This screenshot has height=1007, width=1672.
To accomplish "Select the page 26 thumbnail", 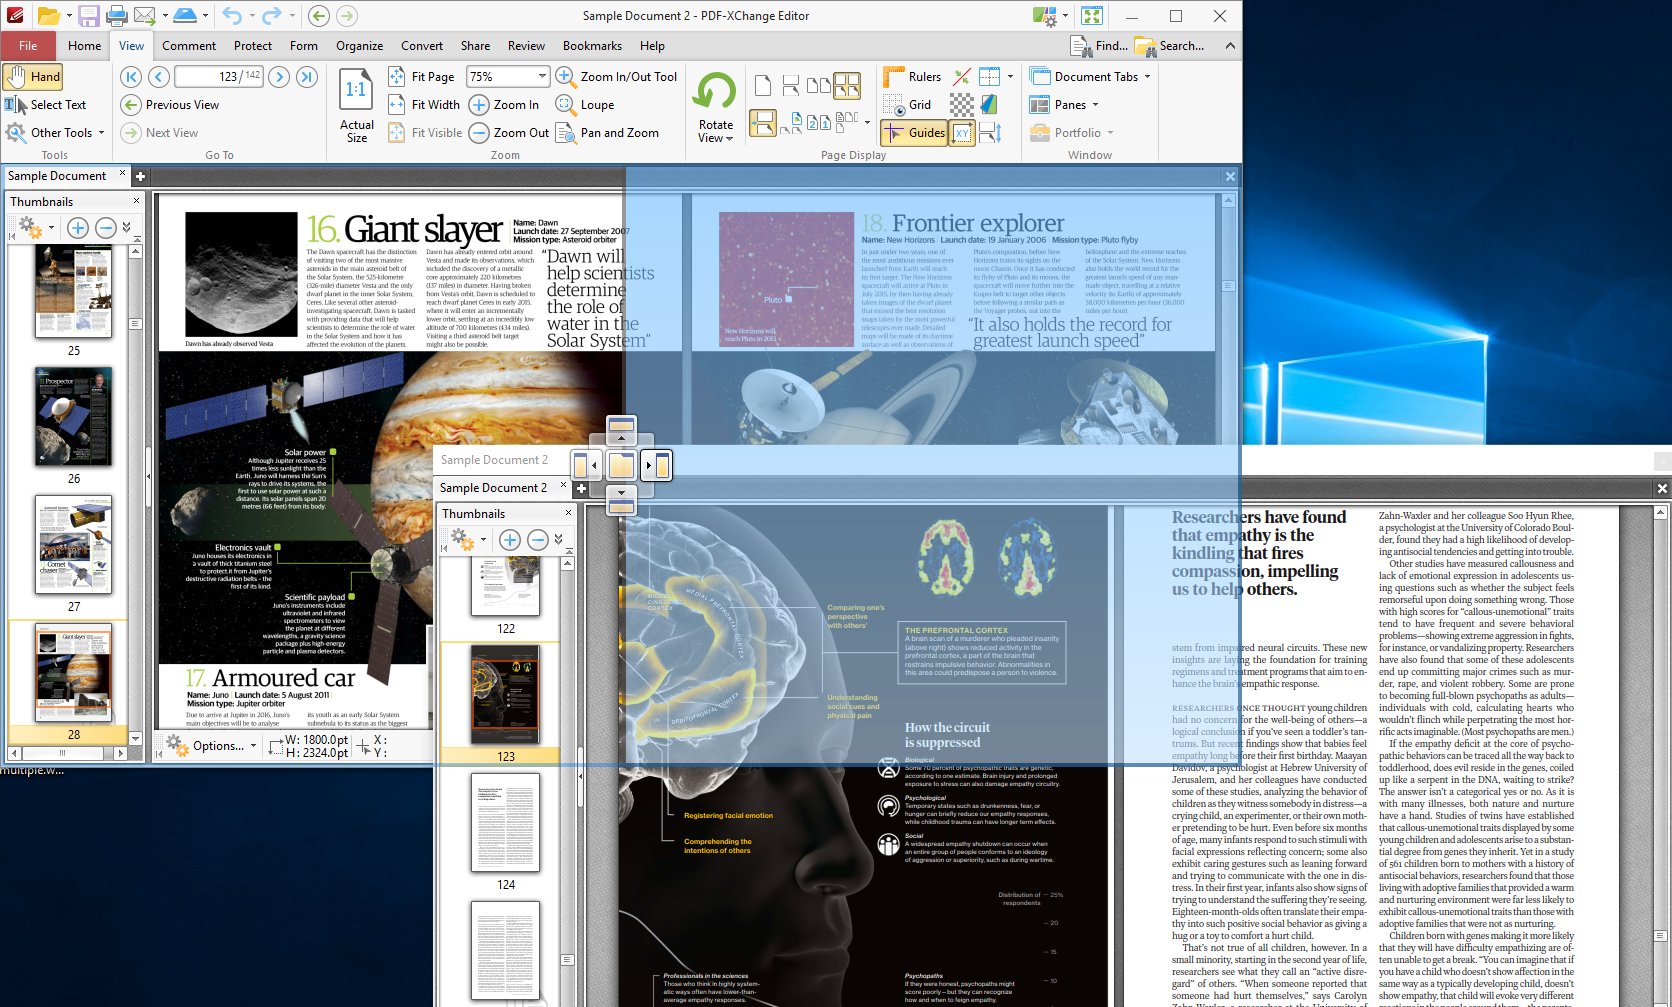I will pyautogui.click(x=74, y=416).
